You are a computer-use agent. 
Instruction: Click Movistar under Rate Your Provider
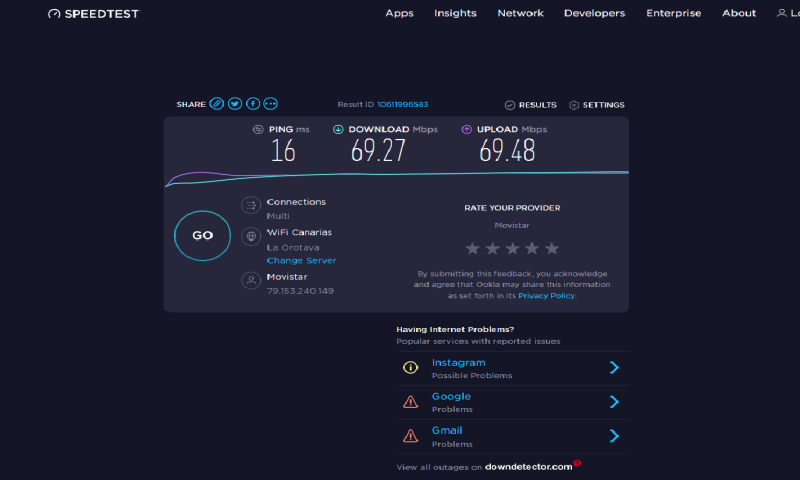[x=512, y=225]
